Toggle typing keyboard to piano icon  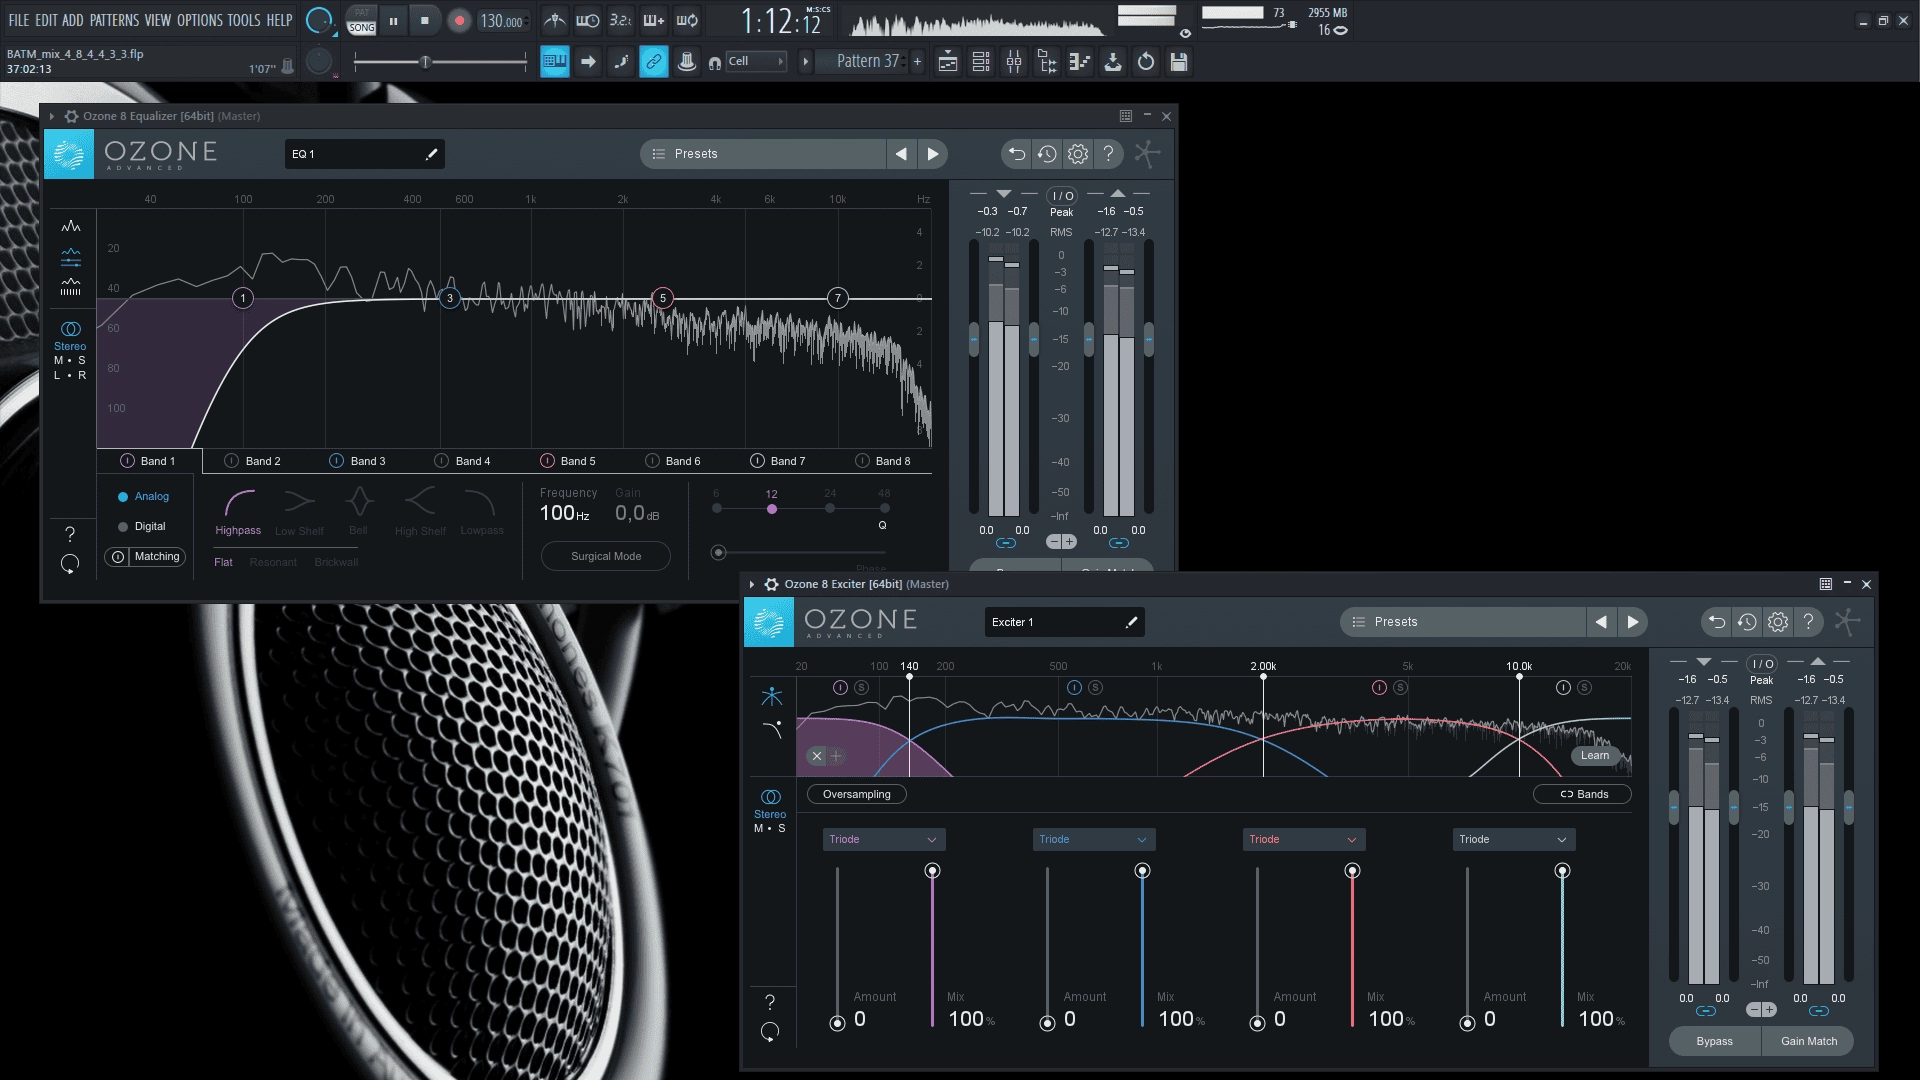(554, 62)
